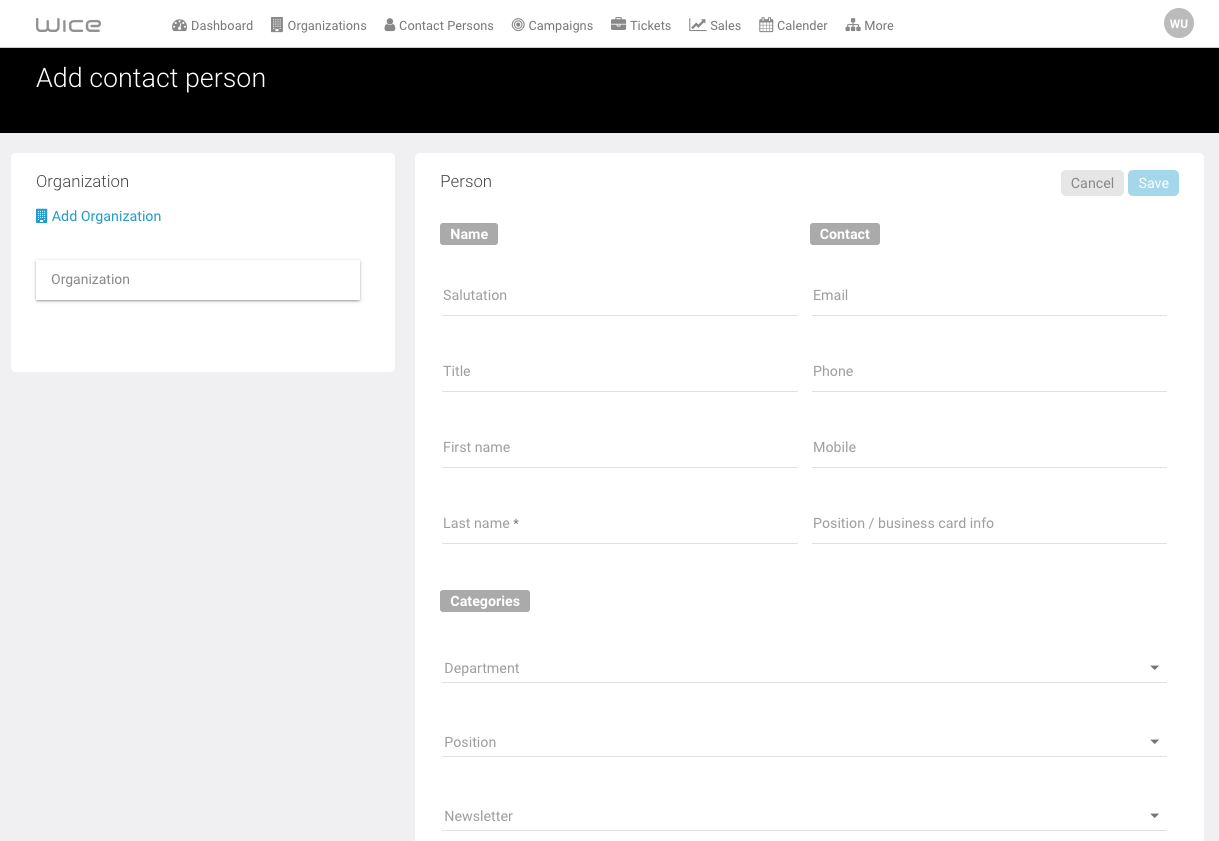Click the Wice logo

pyautogui.click(x=68, y=25)
